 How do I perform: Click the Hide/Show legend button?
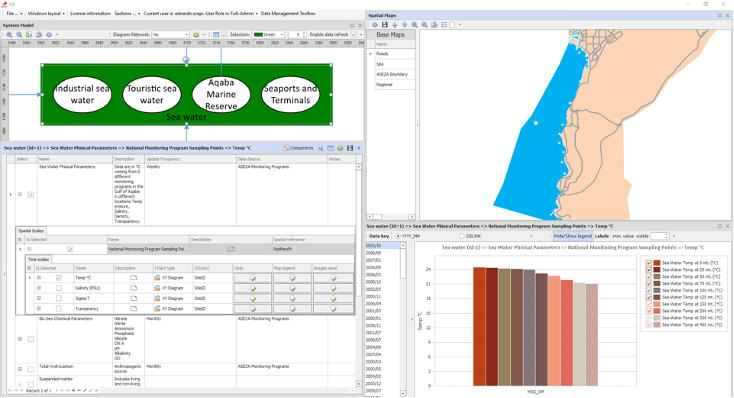[573, 236]
